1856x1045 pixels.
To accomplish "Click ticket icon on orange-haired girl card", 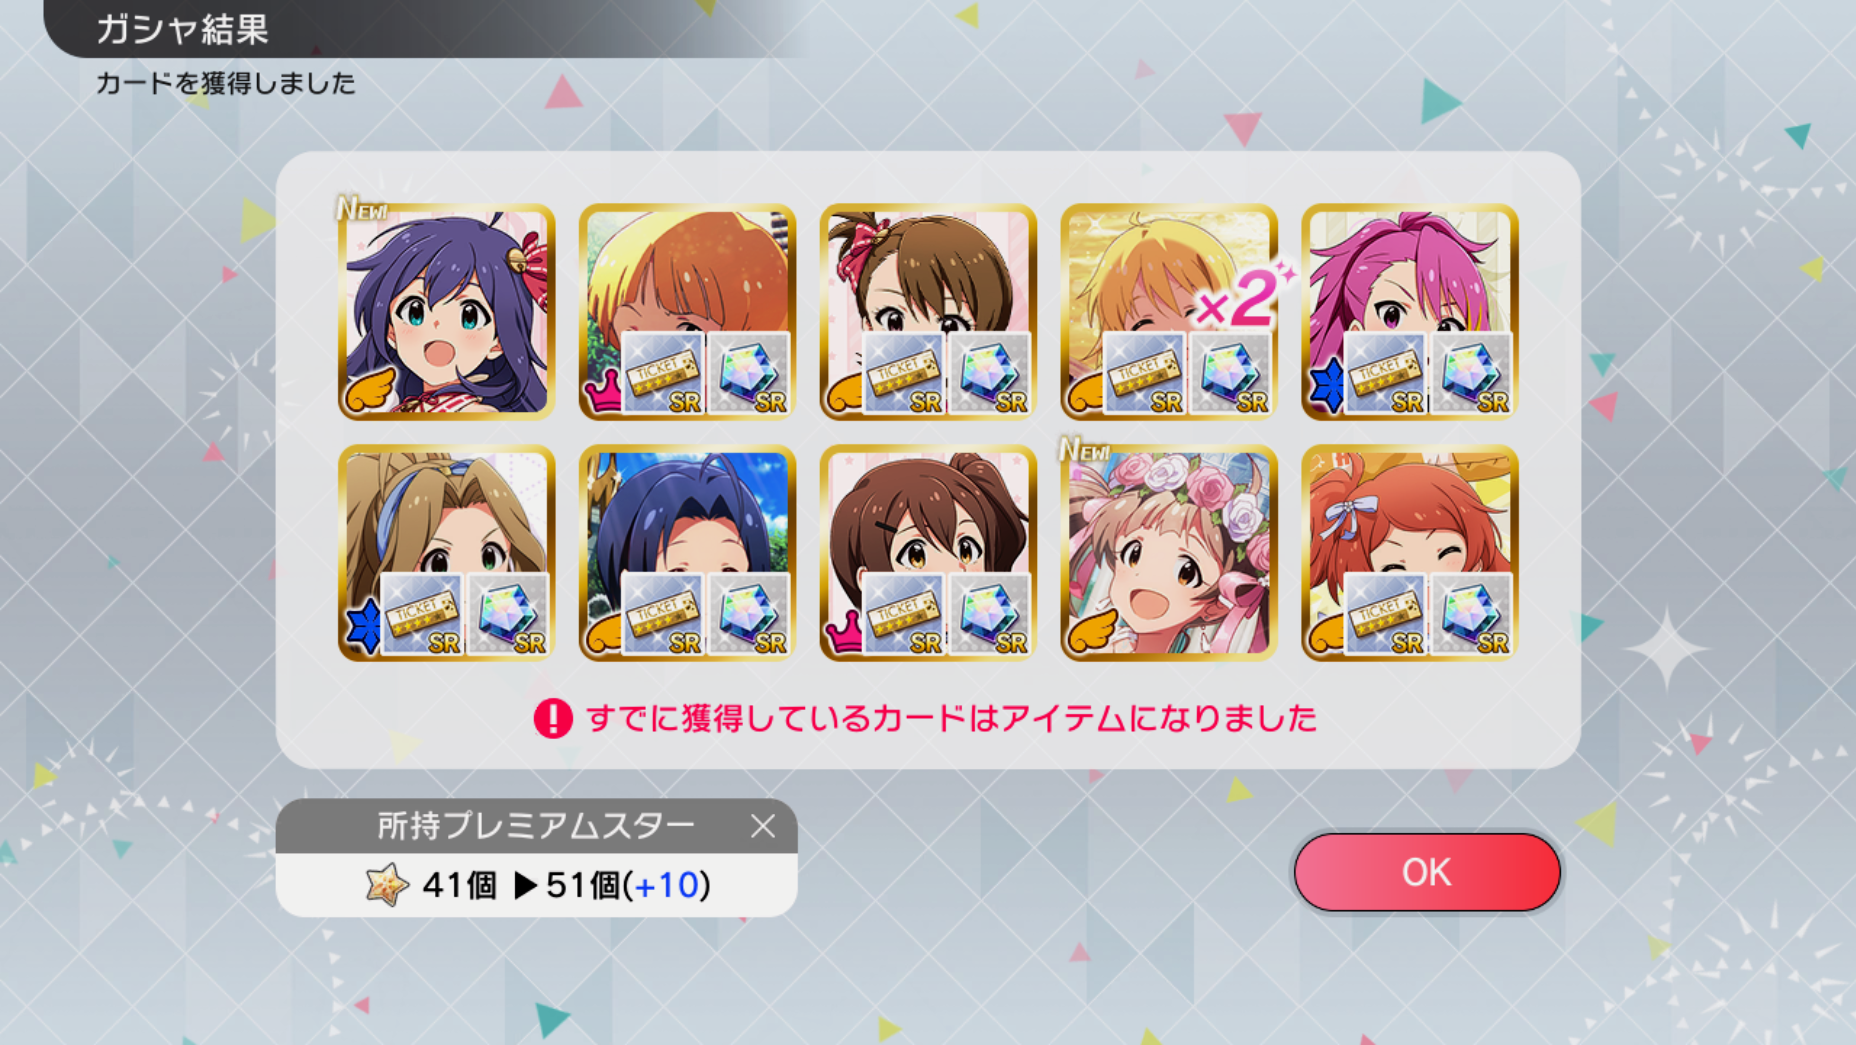I will [662, 374].
